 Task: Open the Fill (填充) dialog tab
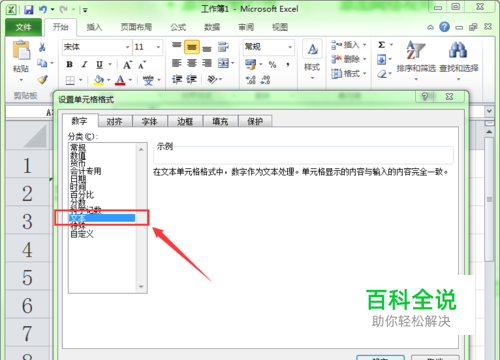tap(220, 121)
